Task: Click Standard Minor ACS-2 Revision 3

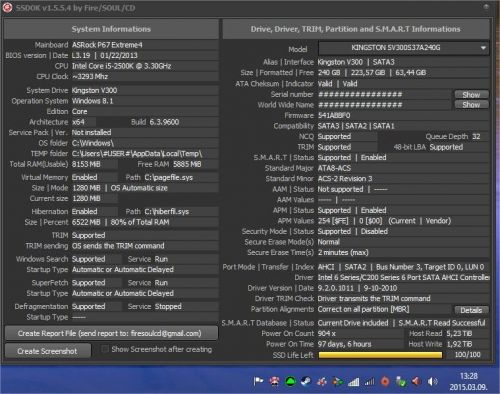Action: [x=345, y=179]
